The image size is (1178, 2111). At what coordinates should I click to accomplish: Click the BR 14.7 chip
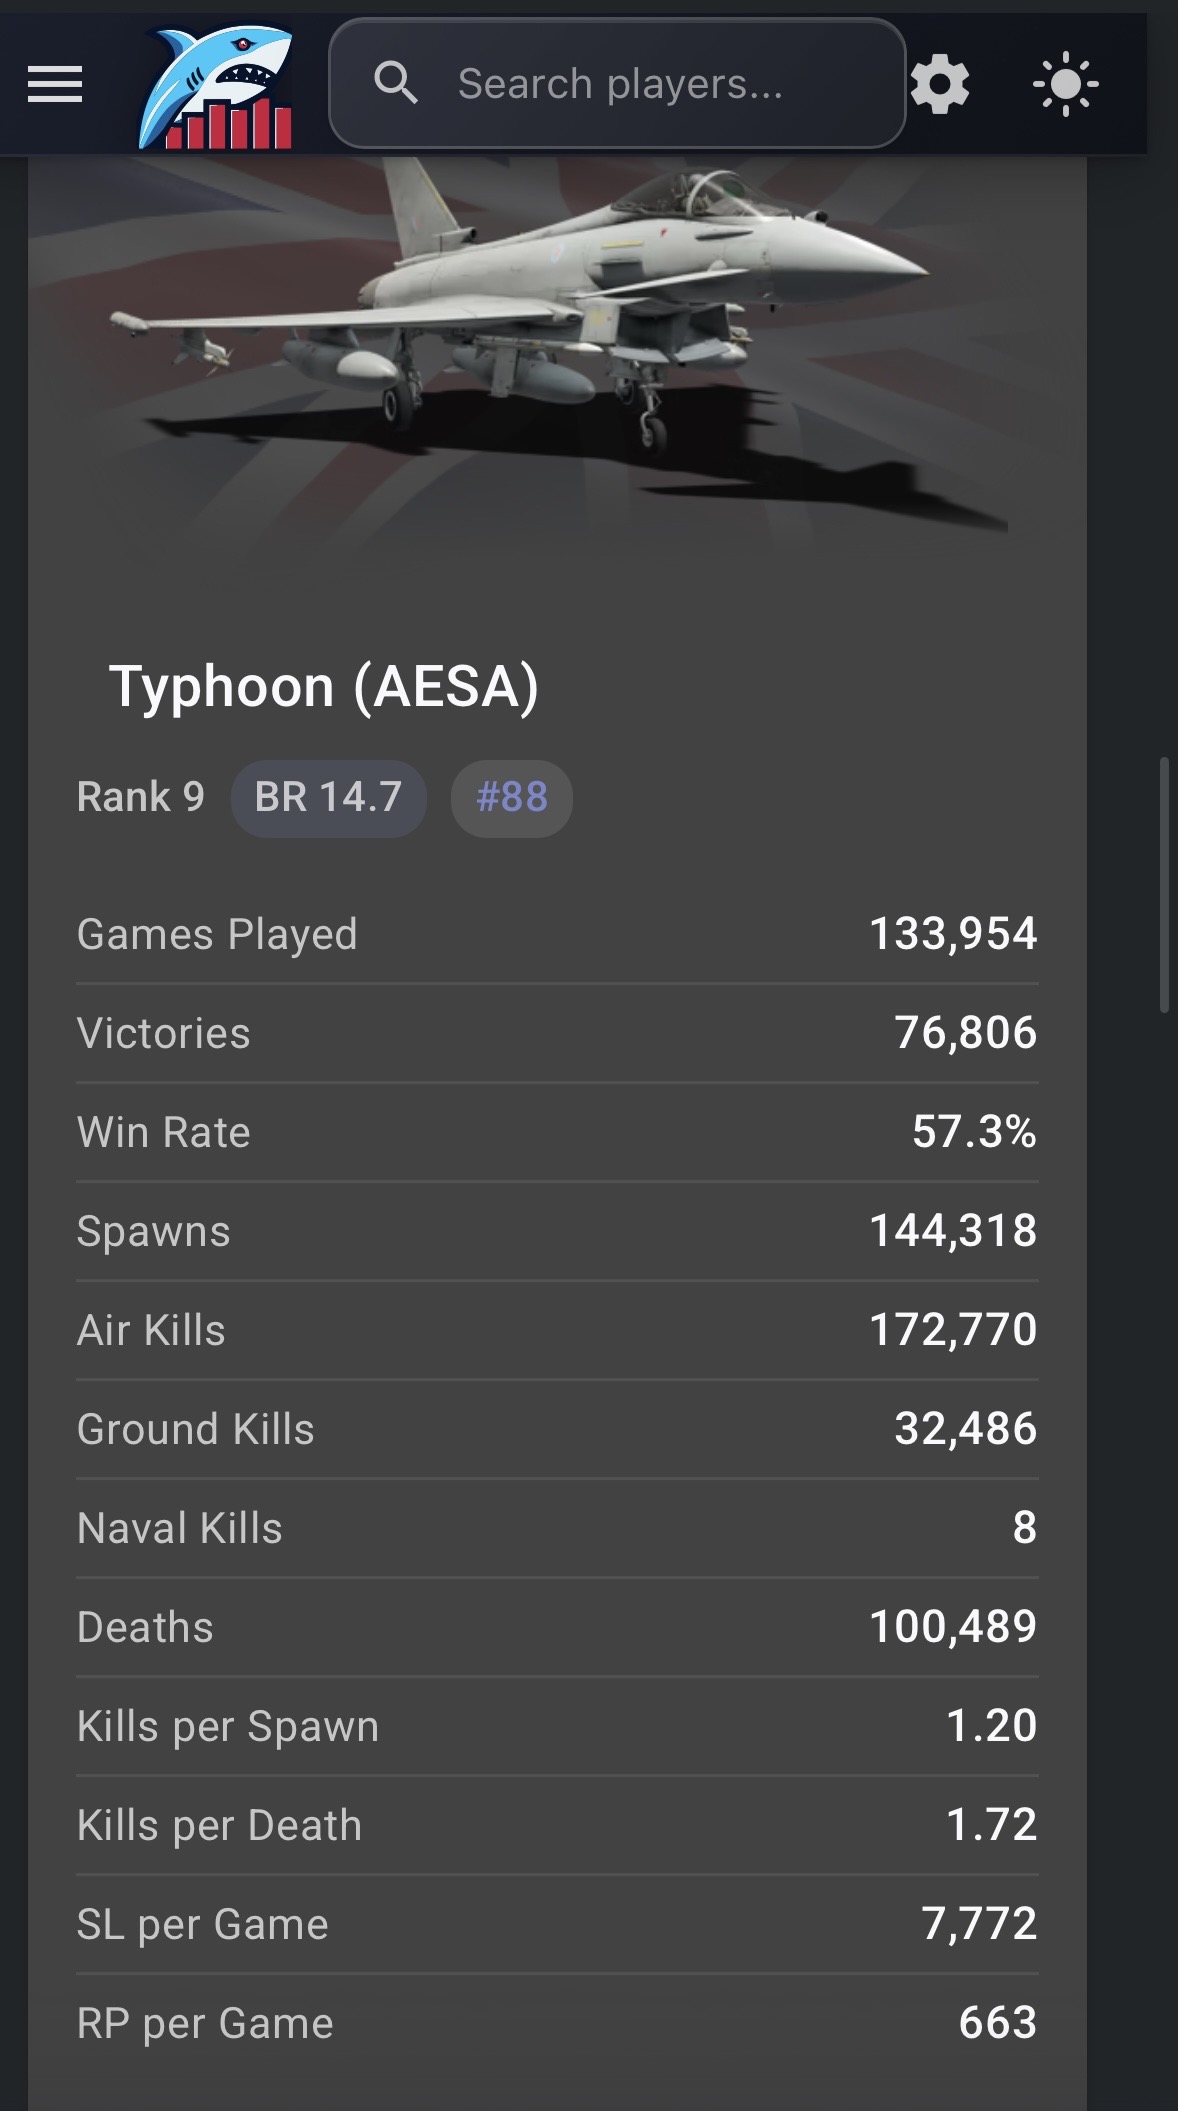[328, 798]
